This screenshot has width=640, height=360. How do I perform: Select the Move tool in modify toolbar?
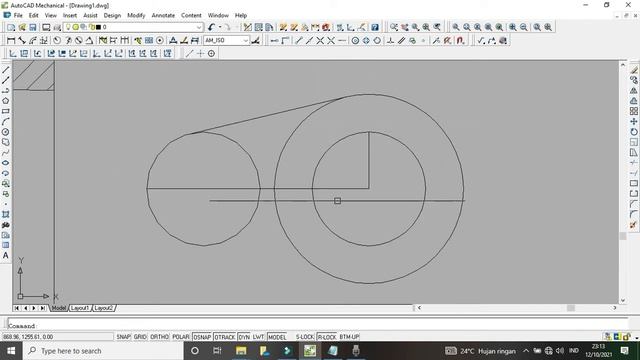point(633,122)
